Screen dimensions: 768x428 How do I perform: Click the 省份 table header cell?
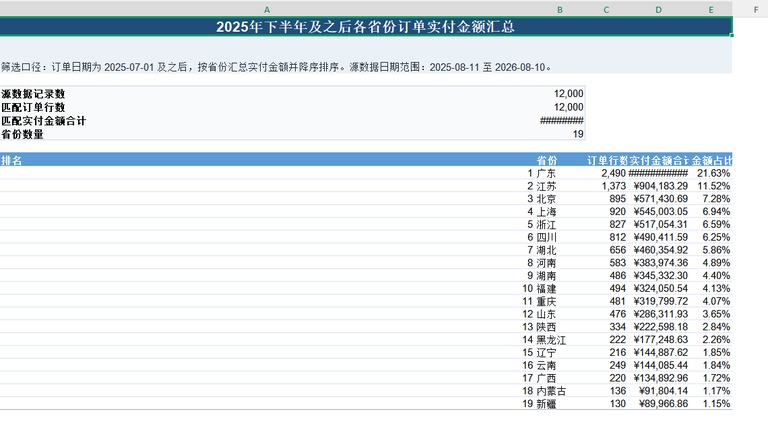(560, 160)
